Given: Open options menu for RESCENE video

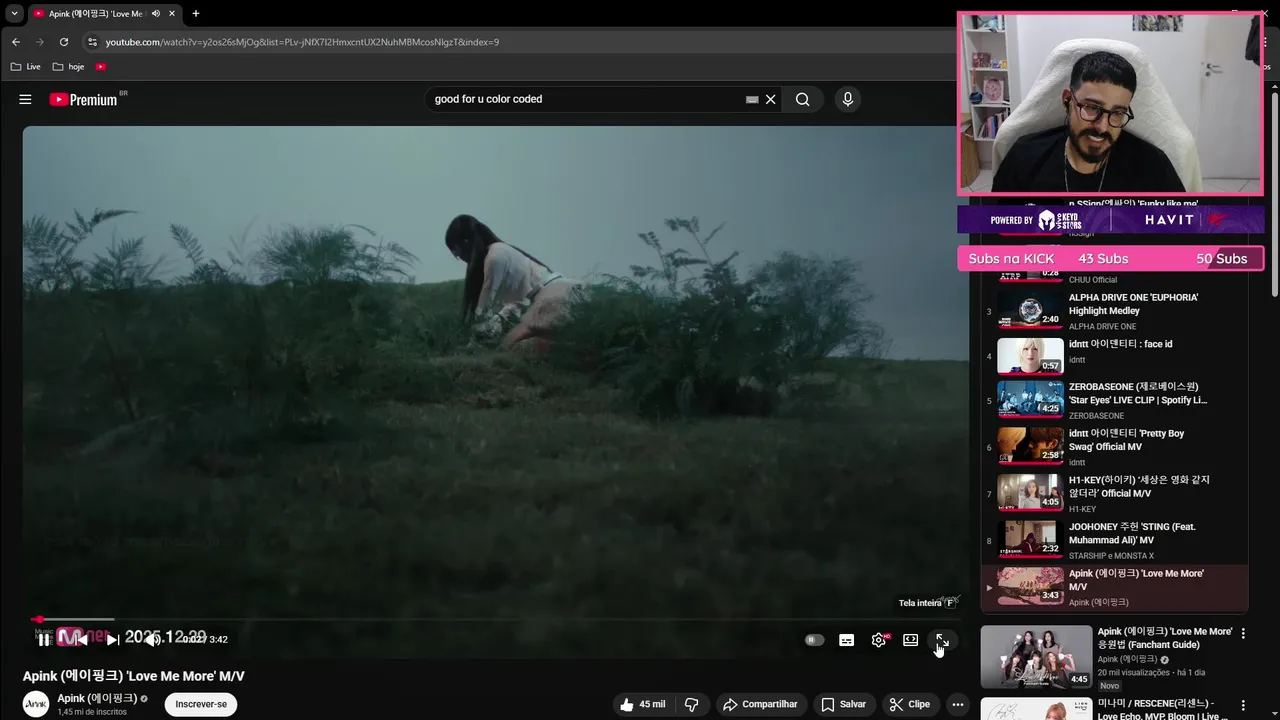Looking at the screenshot, I should pyautogui.click(x=1243, y=706).
